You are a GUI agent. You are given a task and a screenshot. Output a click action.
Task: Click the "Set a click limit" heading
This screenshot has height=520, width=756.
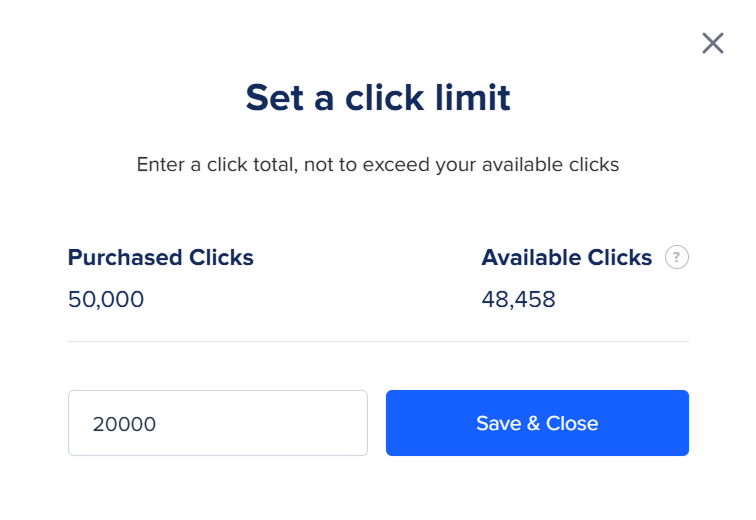coord(378,98)
